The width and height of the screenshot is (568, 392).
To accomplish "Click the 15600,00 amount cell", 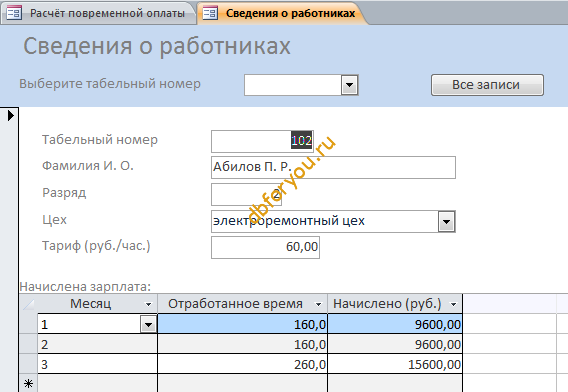I will [395, 364].
